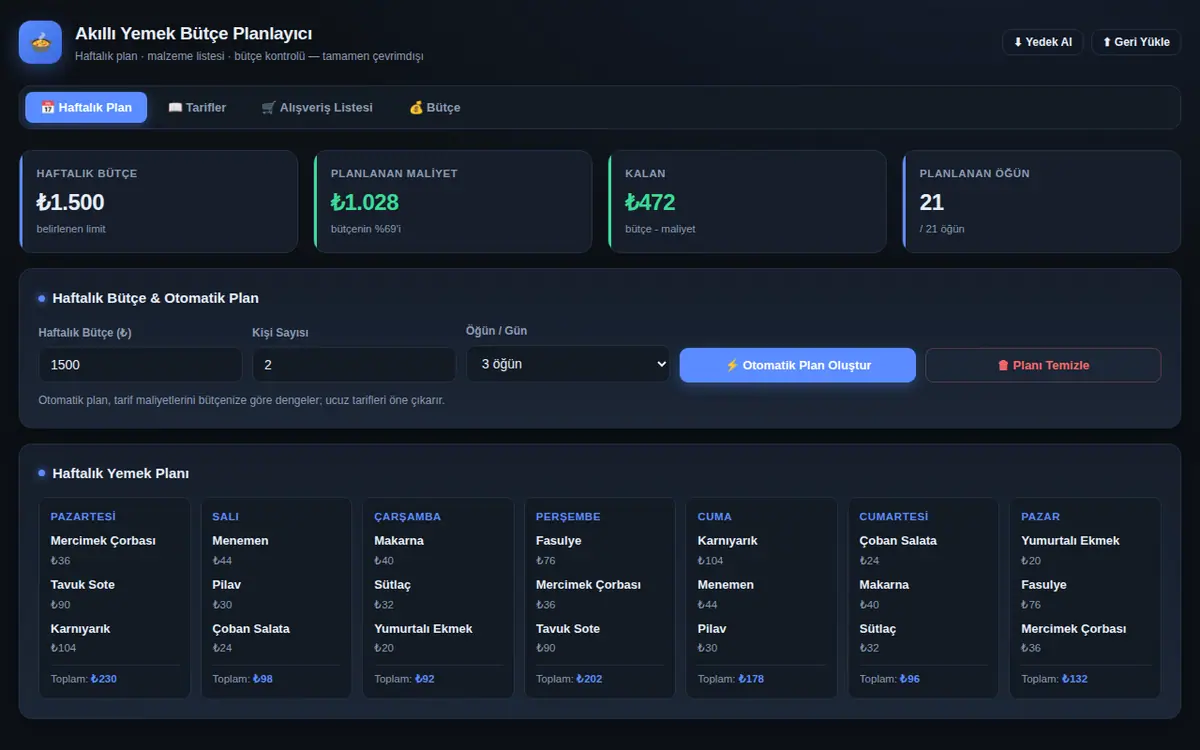Select Pazartesi's Tavuk Sote meal
The height and width of the screenshot is (750, 1200).
click(83, 585)
